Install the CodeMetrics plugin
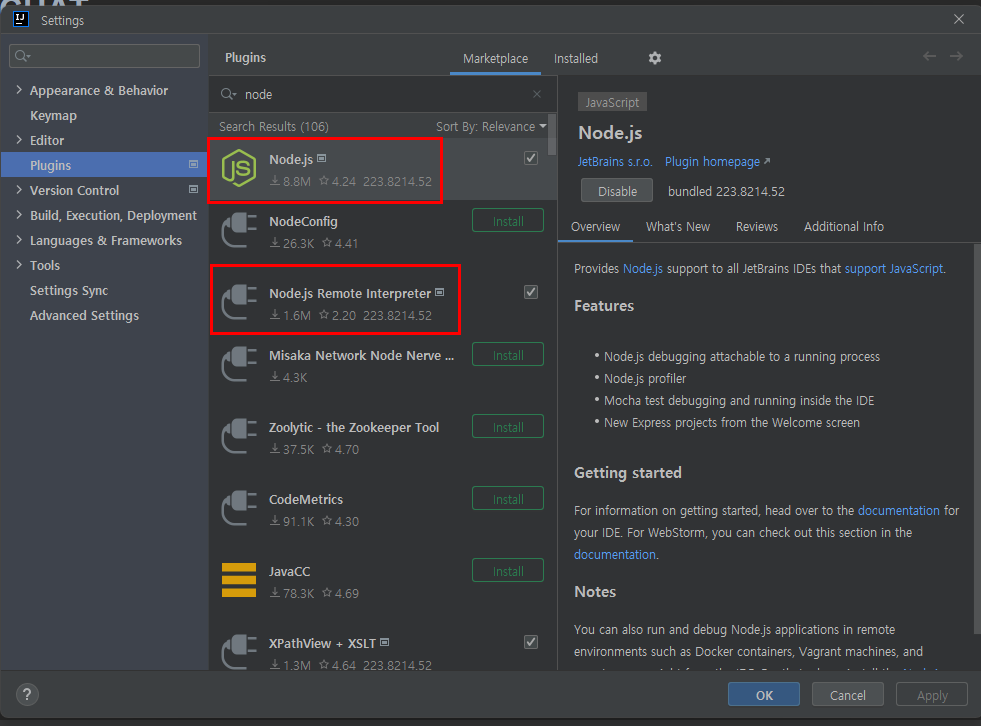Viewport: 981px width, 726px height. point(508,499)
